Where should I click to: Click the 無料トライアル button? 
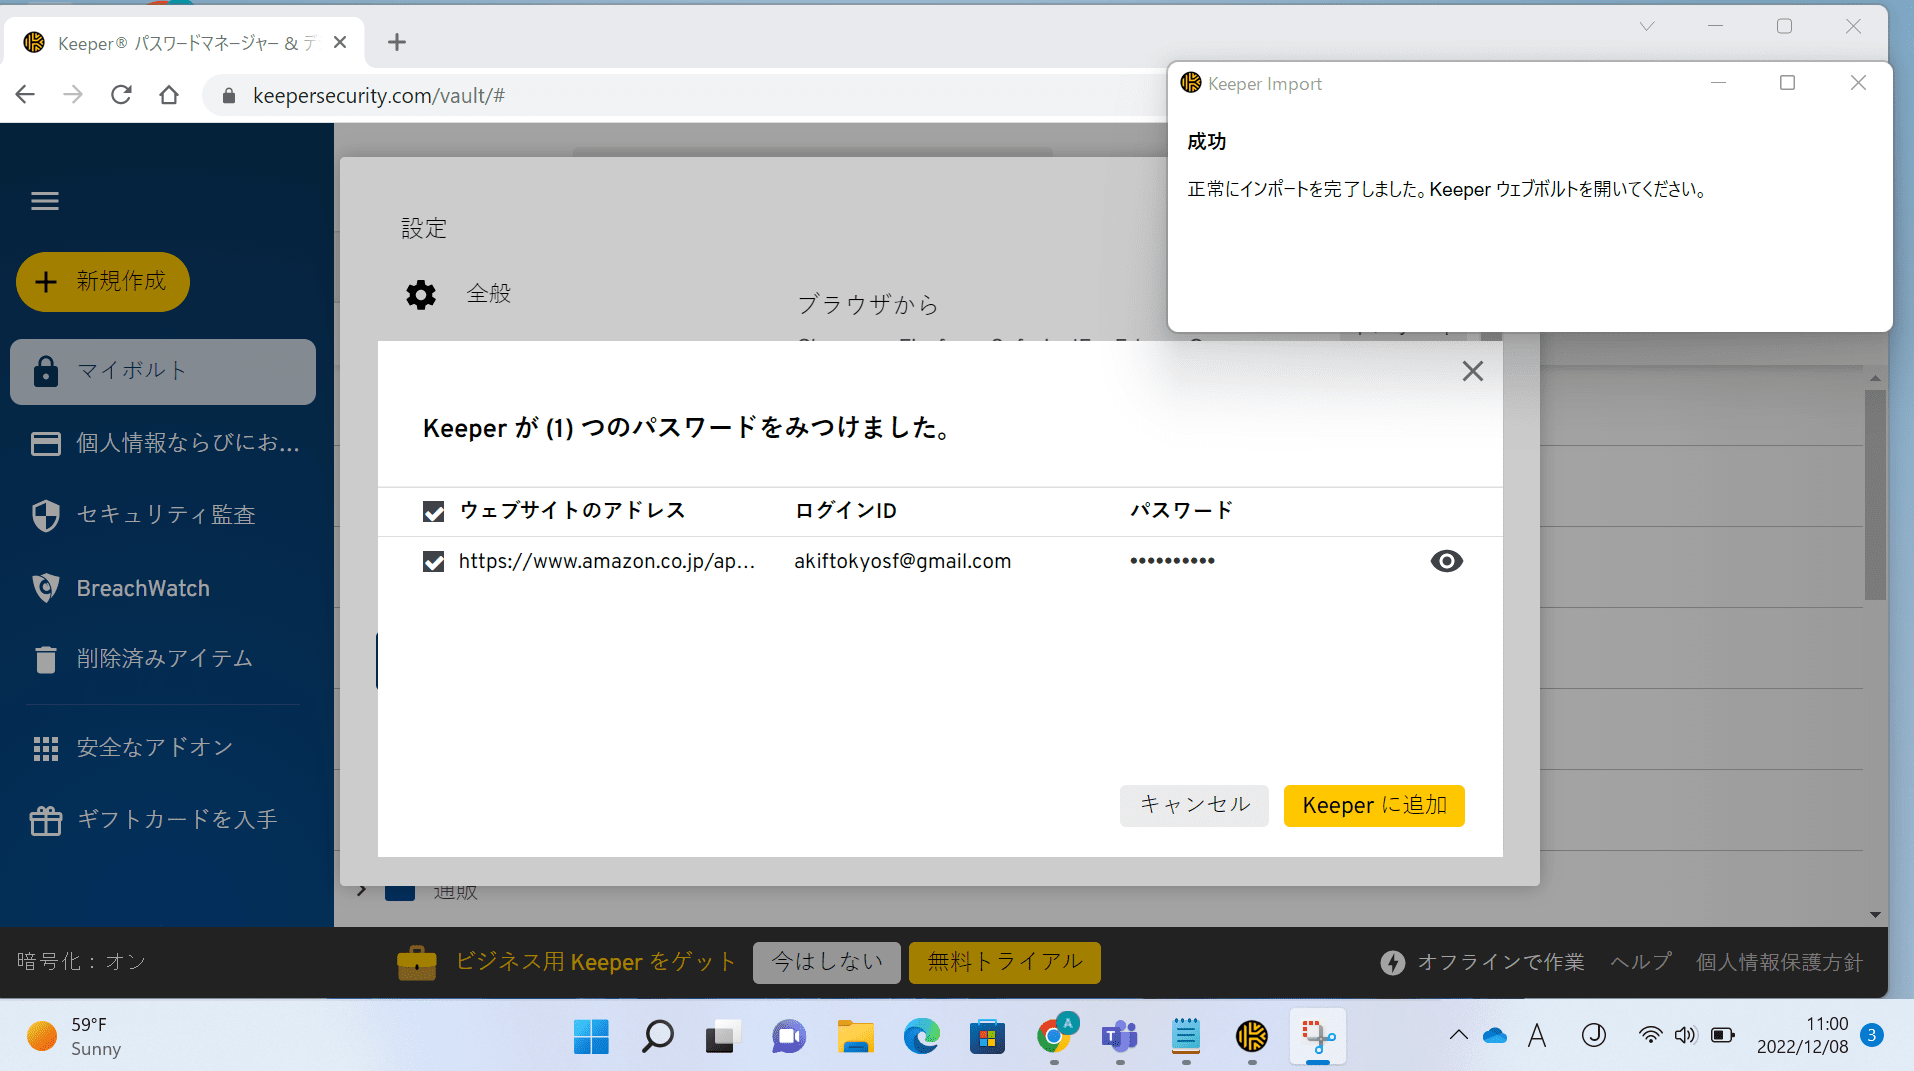[x=1004, y=962]
